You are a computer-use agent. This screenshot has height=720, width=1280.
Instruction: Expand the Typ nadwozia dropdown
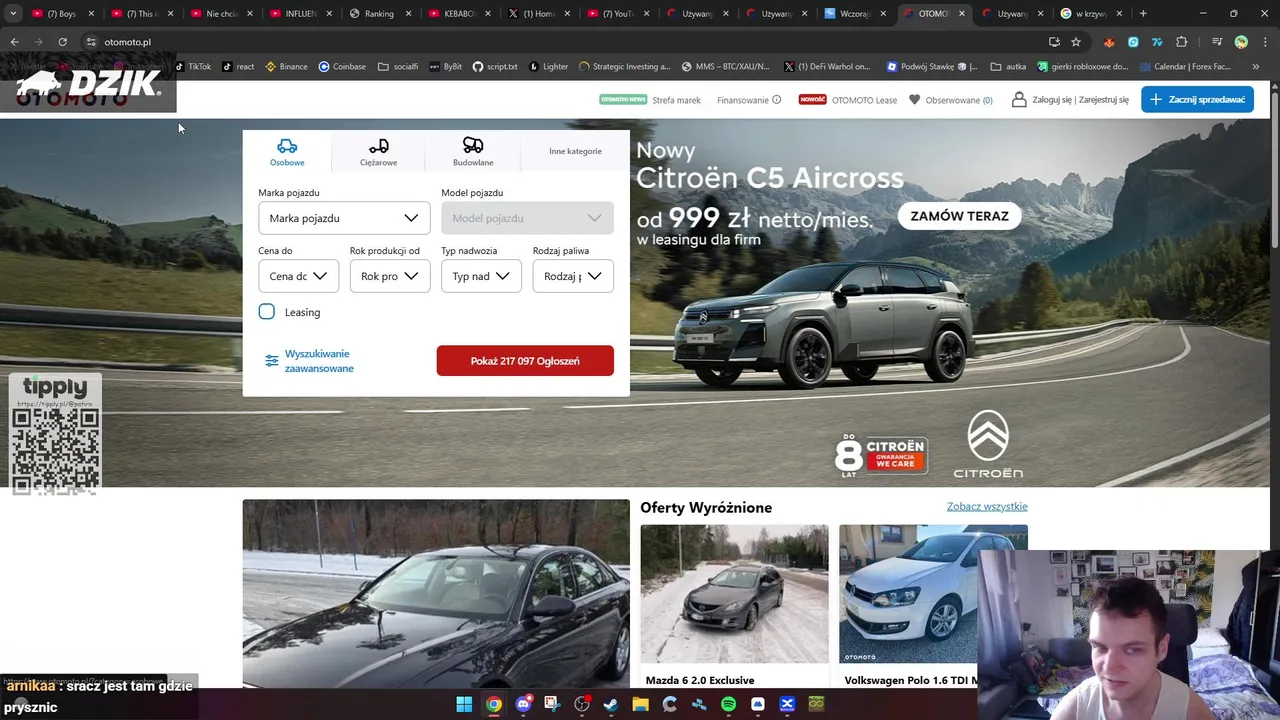[x=481, y=276]
